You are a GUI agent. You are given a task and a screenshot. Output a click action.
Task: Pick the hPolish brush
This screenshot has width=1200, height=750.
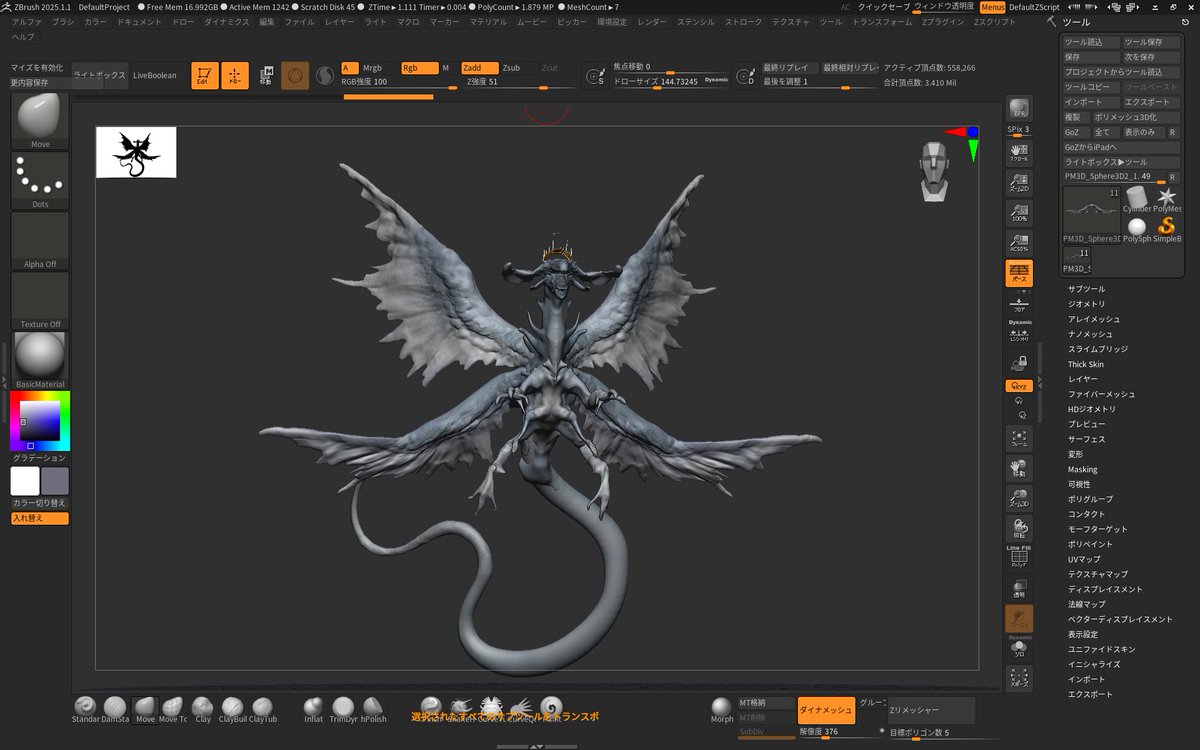click(374, 709)
